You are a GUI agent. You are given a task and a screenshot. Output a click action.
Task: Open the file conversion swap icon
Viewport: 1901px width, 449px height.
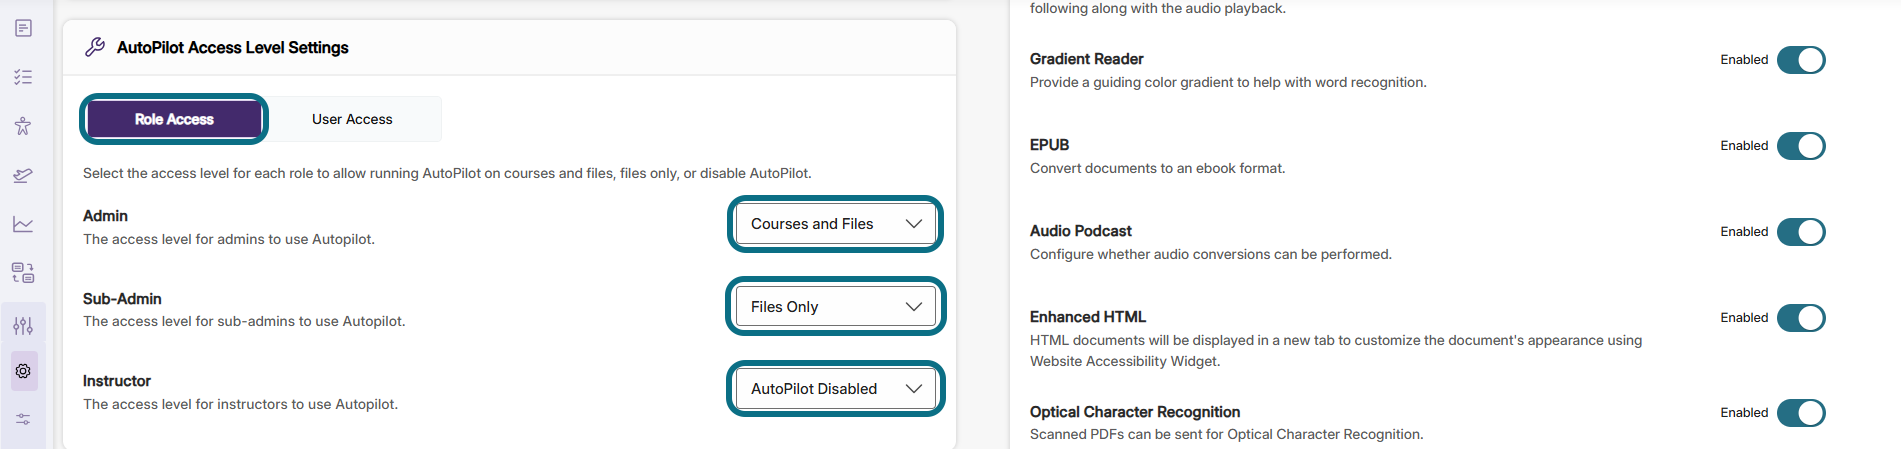[x=23, y=273]
